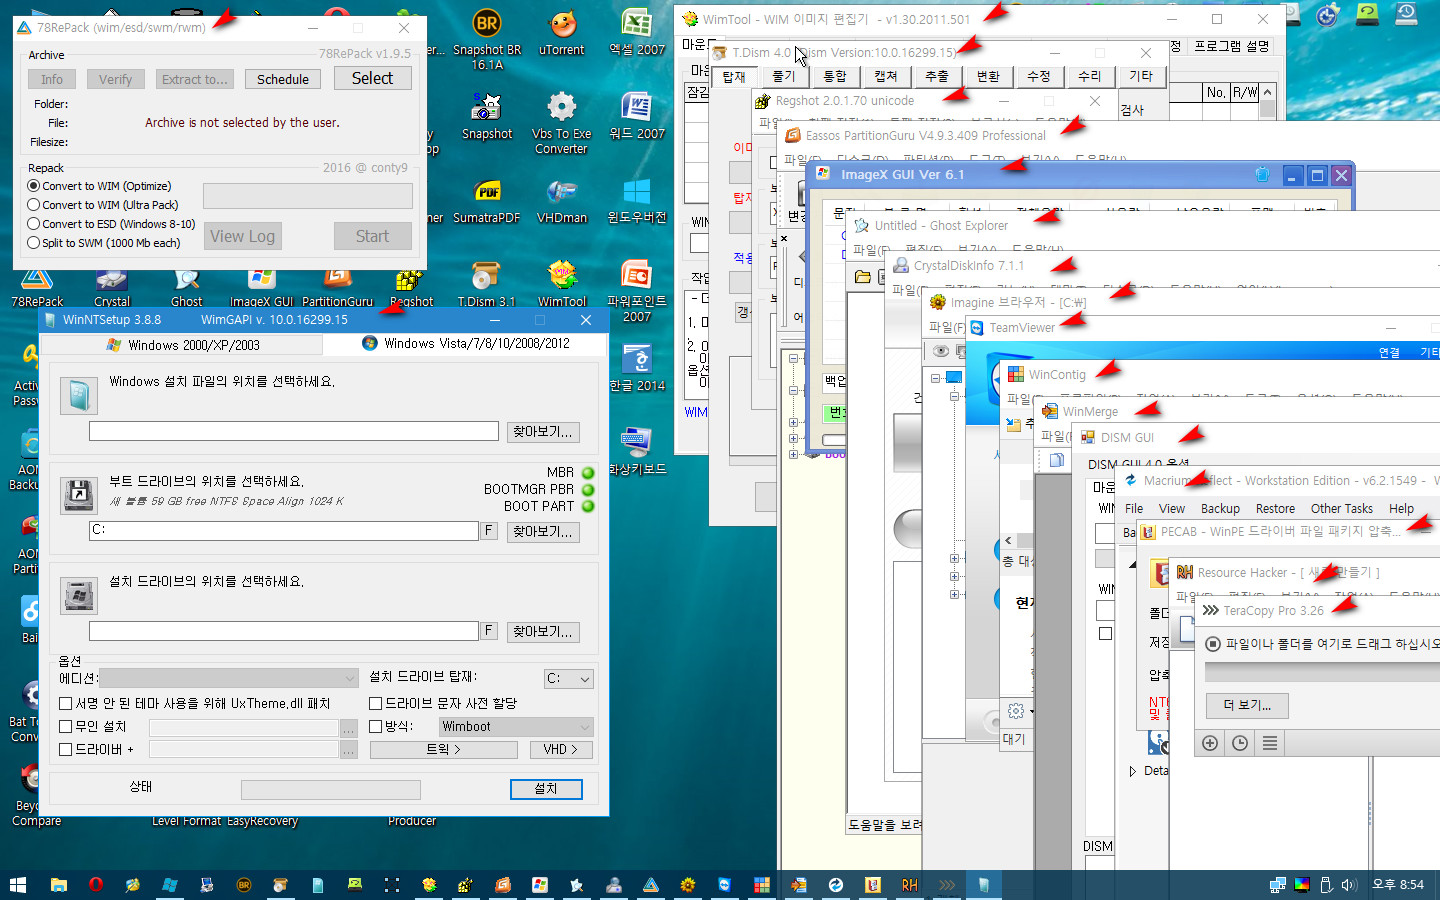The image size is (1440, 900).
Task: Expand the 트윅 > menu button
Action: [x=443, y=749]
